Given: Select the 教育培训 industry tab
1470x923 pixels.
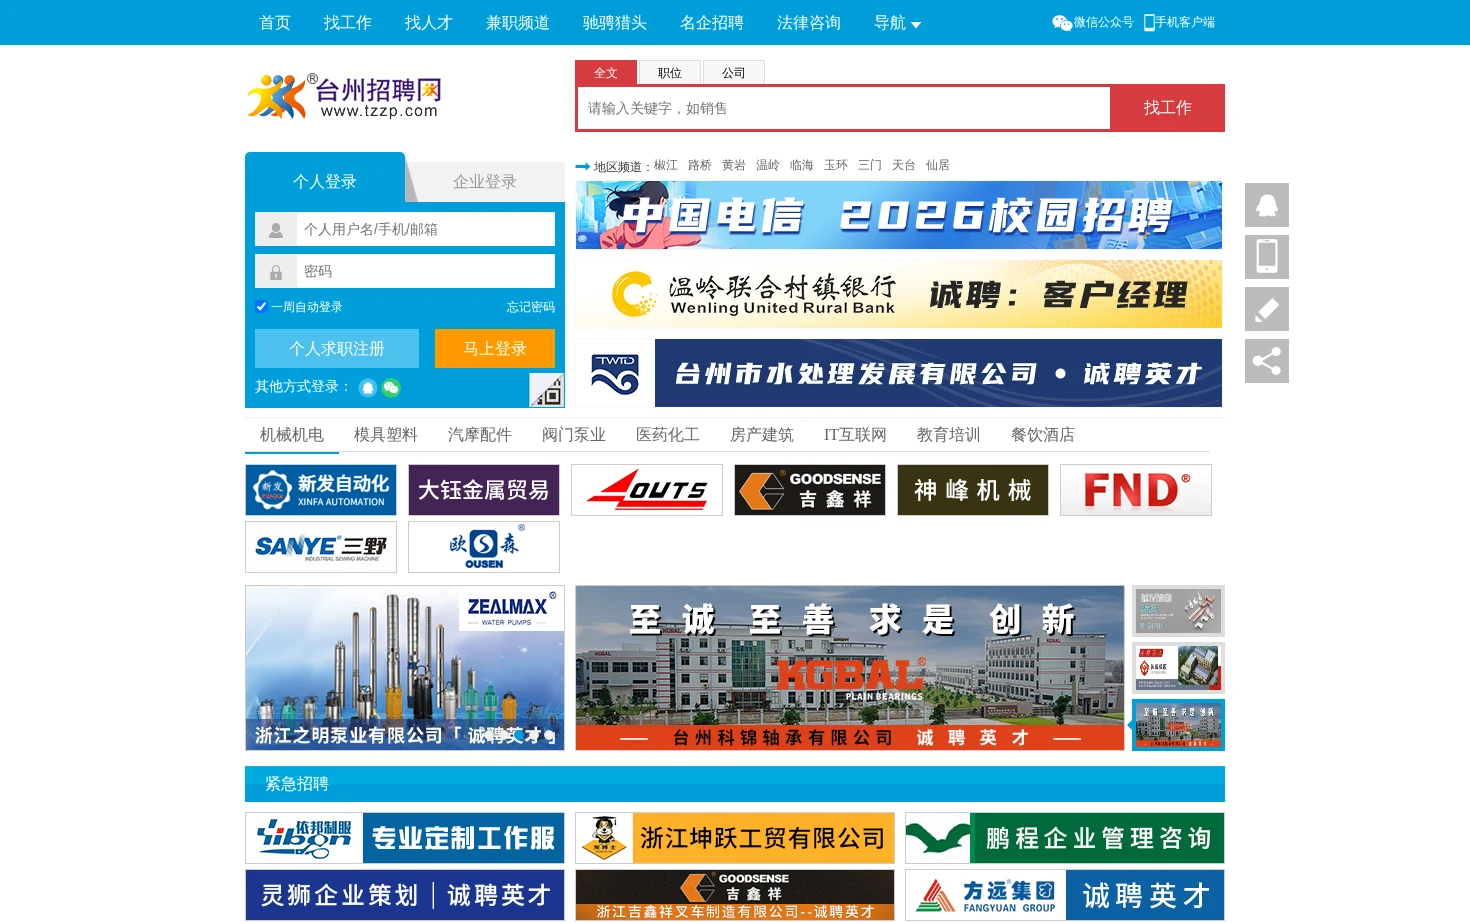Looking at the screenshot, I should tap(949, 435).
